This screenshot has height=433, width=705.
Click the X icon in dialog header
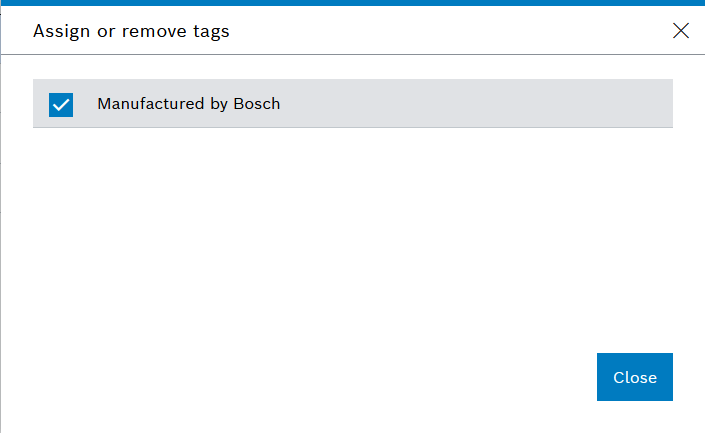(681, 31)
